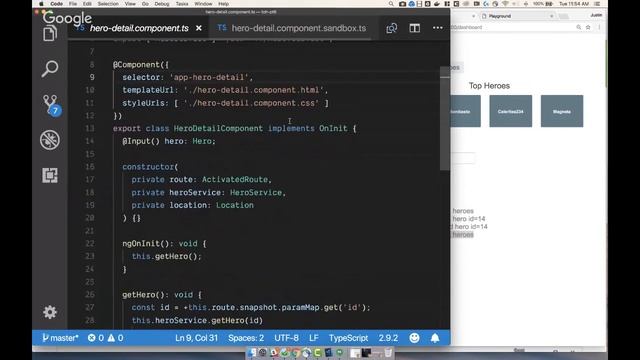Click 'HeroDetailComponent' class name in code
Screen dimensions: 640x360
(218, 128)
